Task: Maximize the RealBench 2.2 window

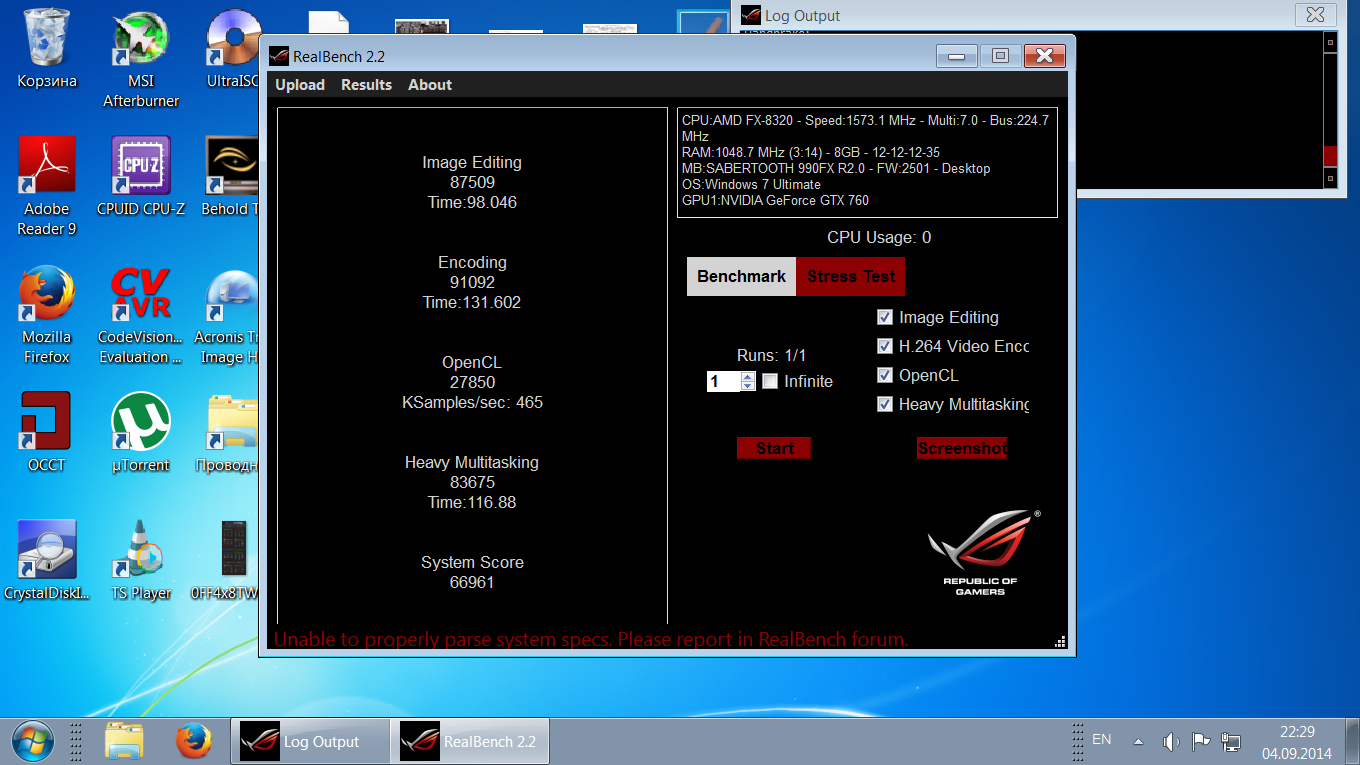Action: tap(1000, 56)
